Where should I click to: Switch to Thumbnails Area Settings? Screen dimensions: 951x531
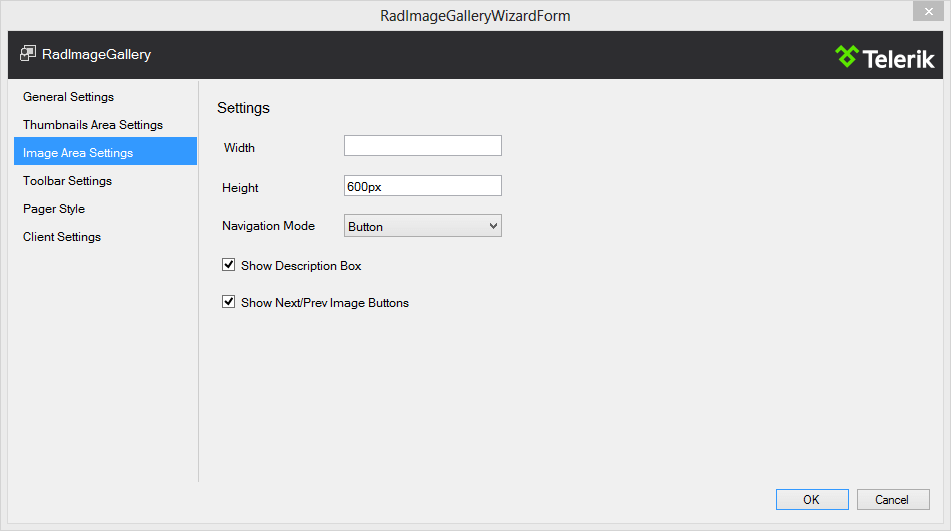tap(93, 125)
